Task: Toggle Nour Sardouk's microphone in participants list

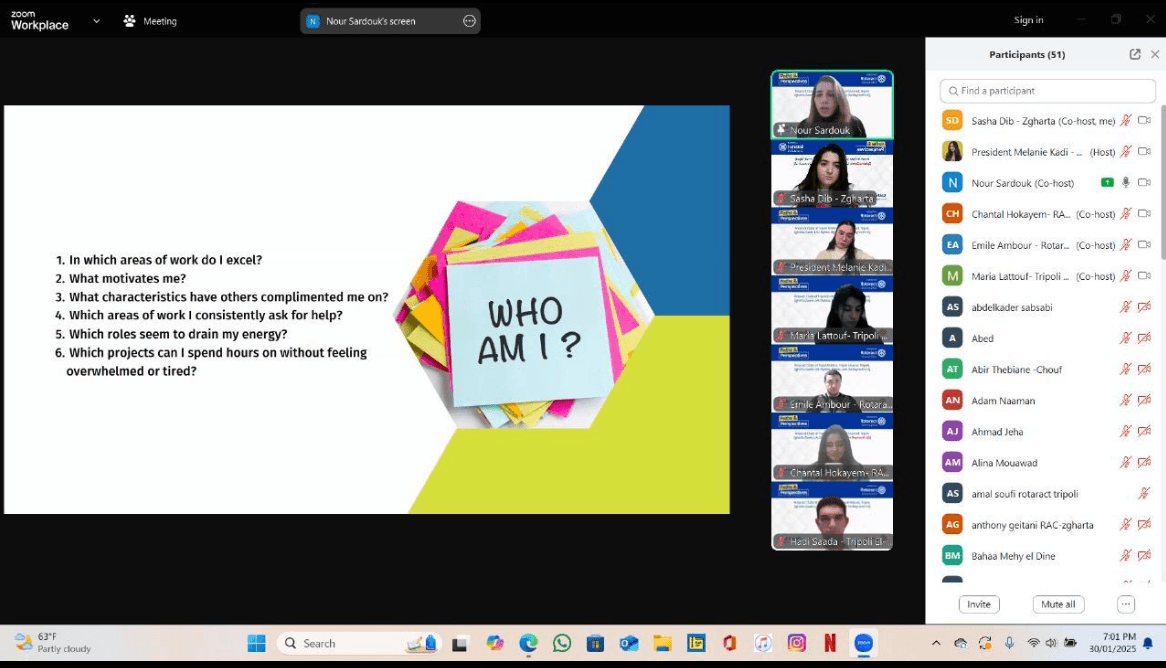Action: [1126, 183]
